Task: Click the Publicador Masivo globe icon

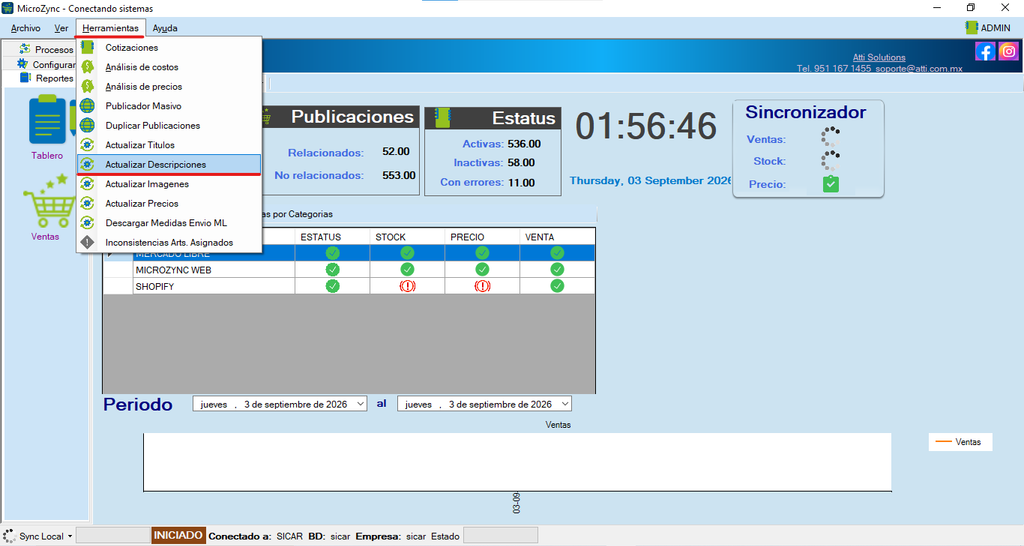Action: pos(88,106)
